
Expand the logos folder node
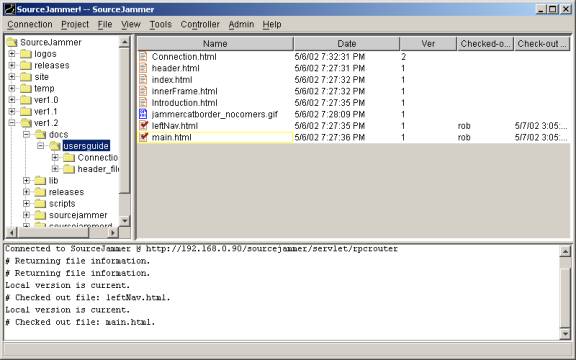click(12, 54)
